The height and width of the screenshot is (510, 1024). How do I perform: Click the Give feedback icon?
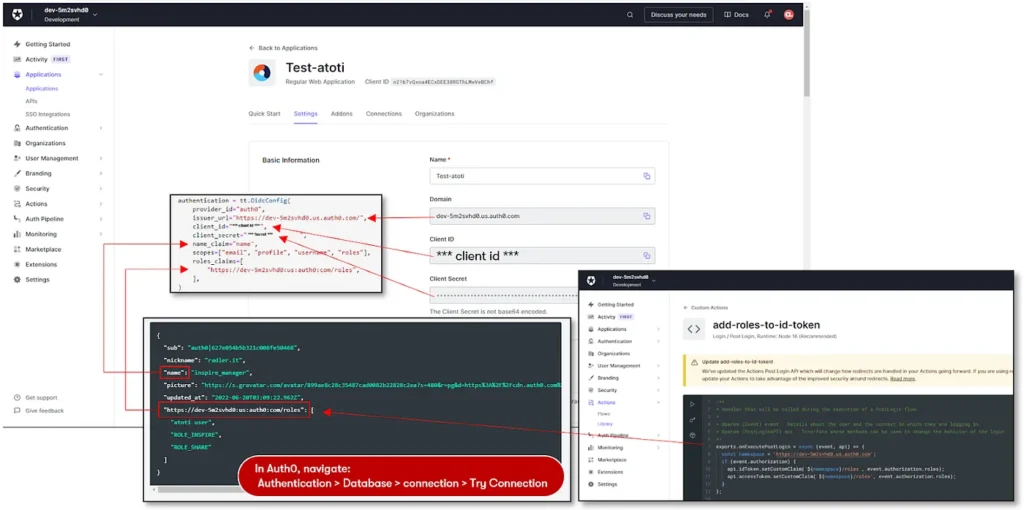[x=18, y=411]
